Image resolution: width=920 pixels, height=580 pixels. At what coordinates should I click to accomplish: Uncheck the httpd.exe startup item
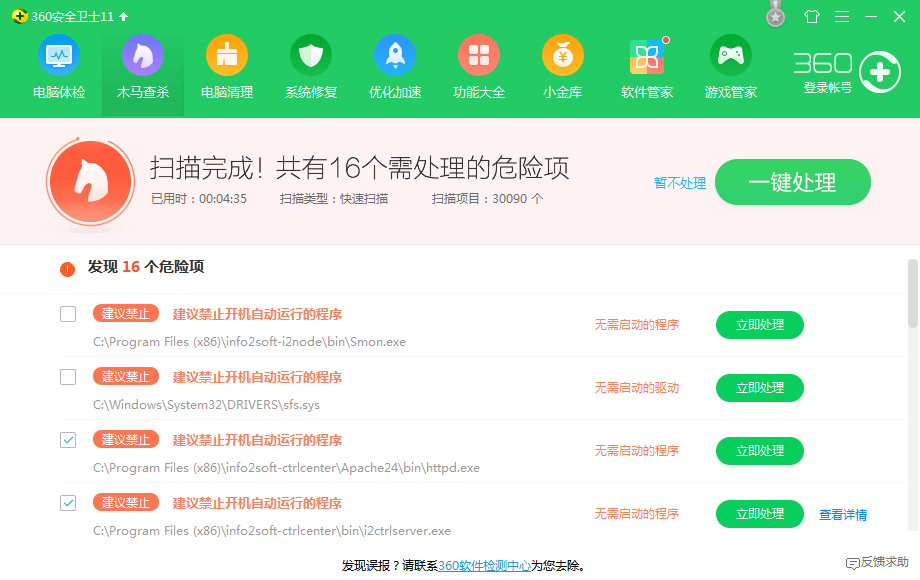click(x=68, y=440)
